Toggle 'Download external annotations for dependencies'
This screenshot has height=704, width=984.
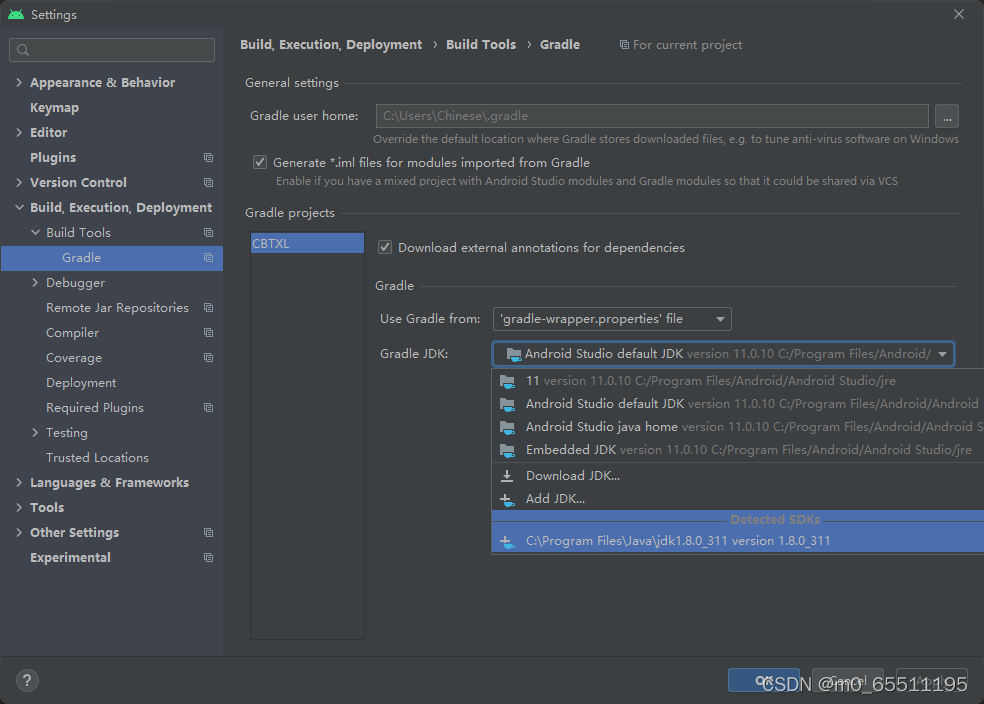coord(387,247)
